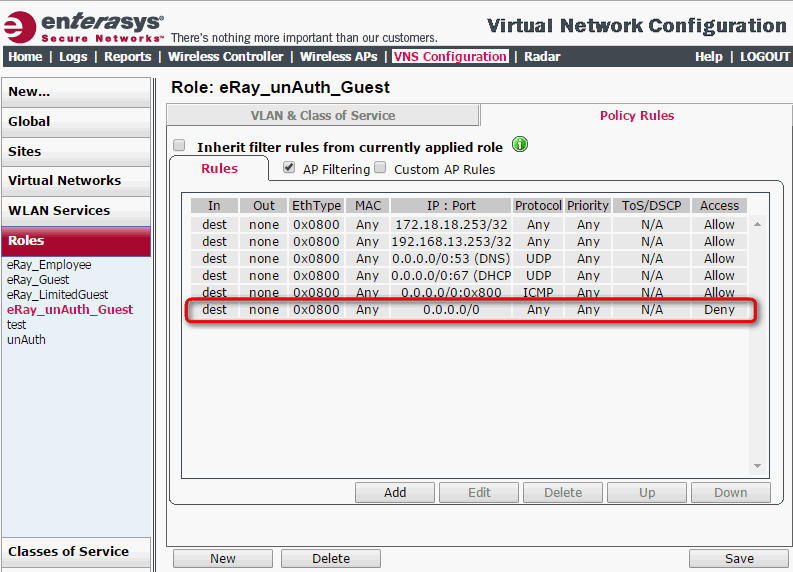
Task: Click the Help link
Action: click(709, 57)
